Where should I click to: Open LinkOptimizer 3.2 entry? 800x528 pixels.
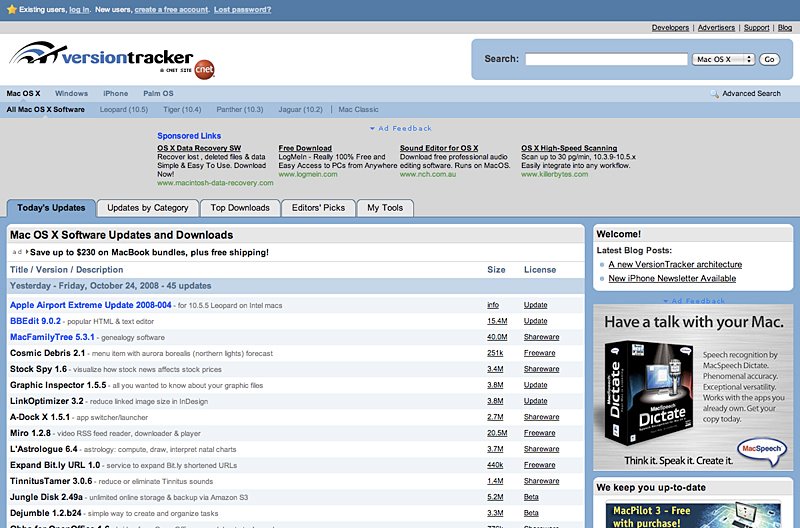click(x=46, y=401)
